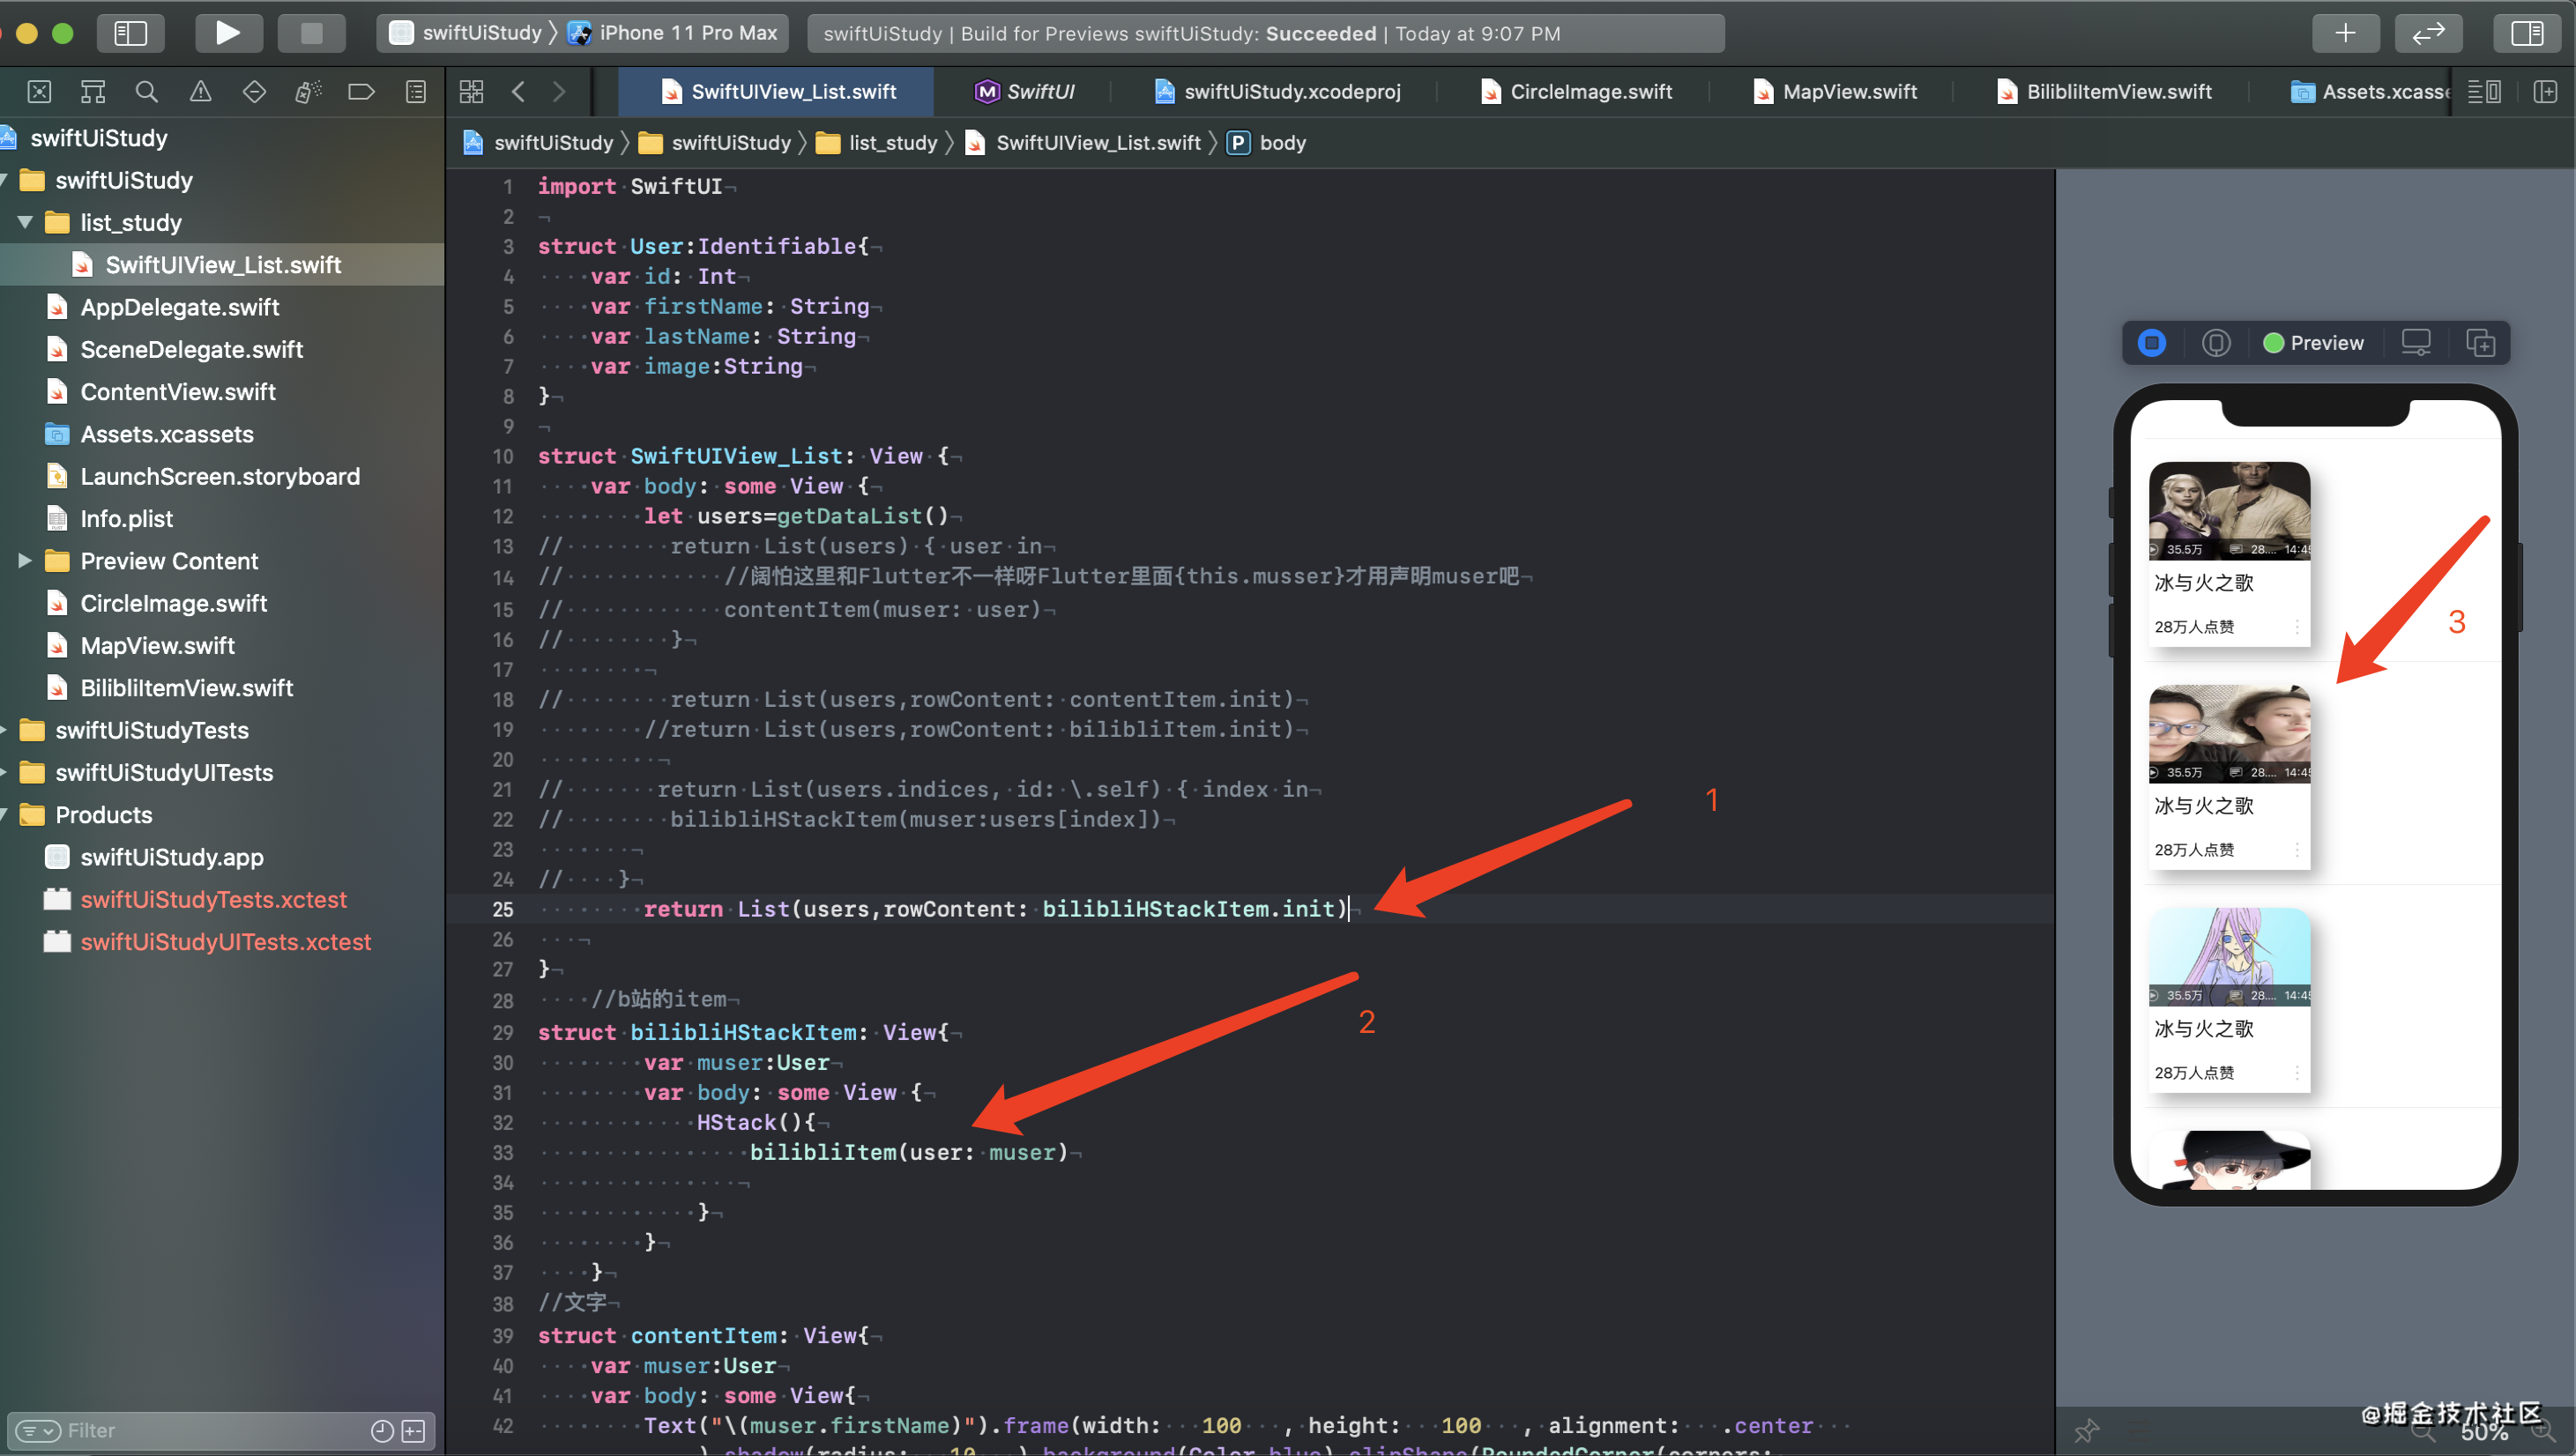Click the build status activity bar

pyautogui.click(x=1266, y=33)
